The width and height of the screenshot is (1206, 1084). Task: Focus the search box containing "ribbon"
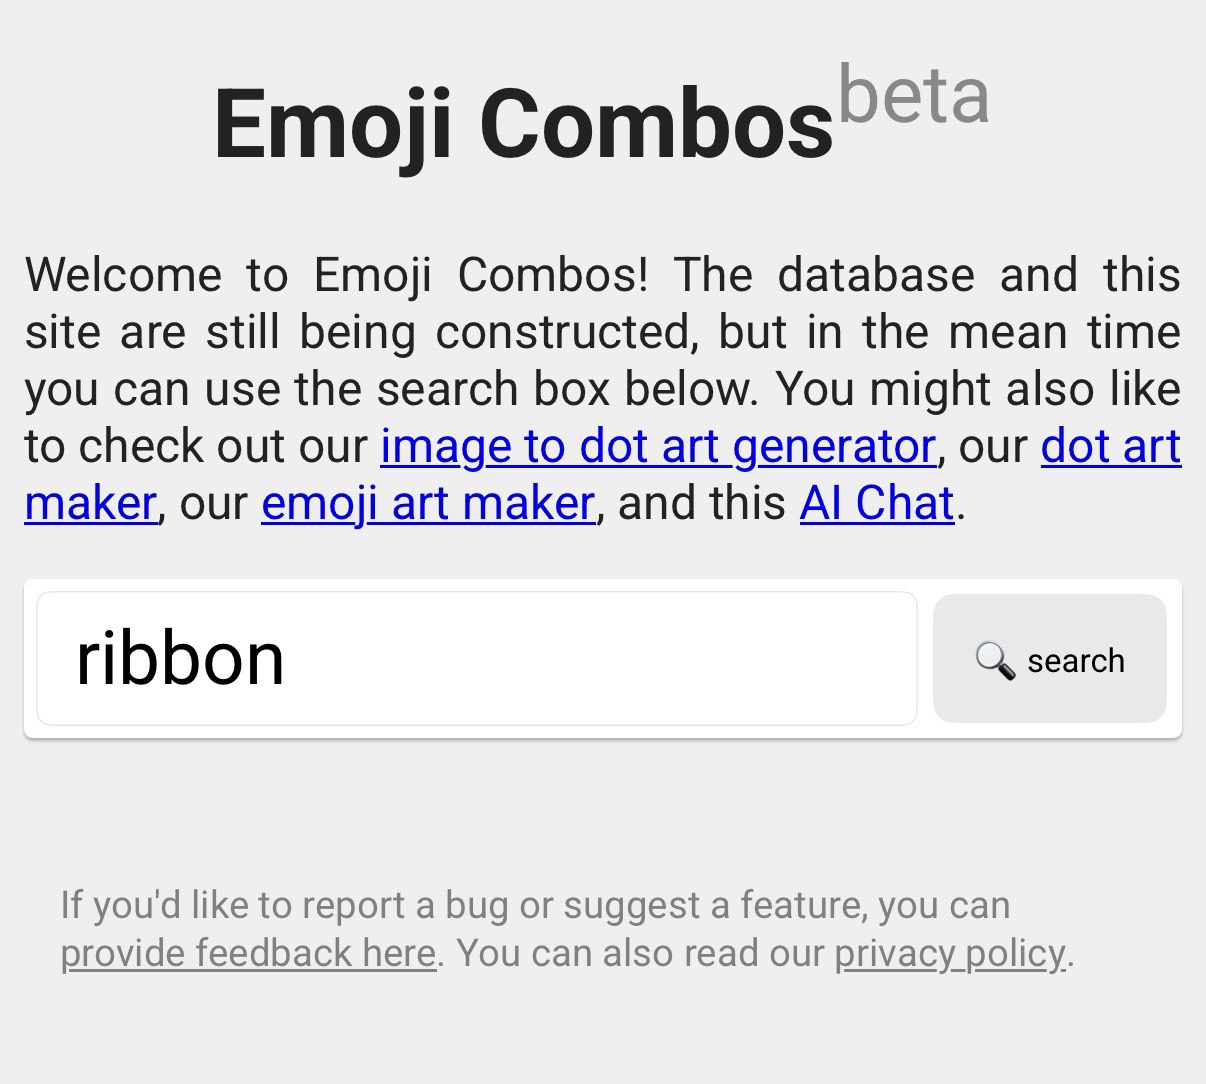coord(476,658)
